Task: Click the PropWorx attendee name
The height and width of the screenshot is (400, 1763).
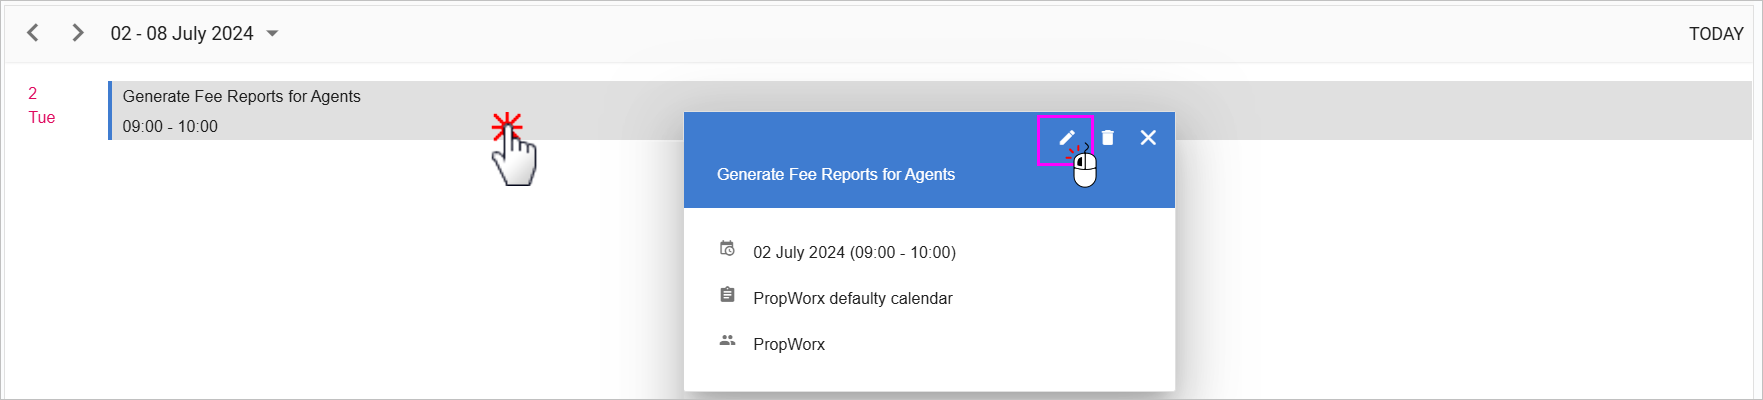Action: 789,344
